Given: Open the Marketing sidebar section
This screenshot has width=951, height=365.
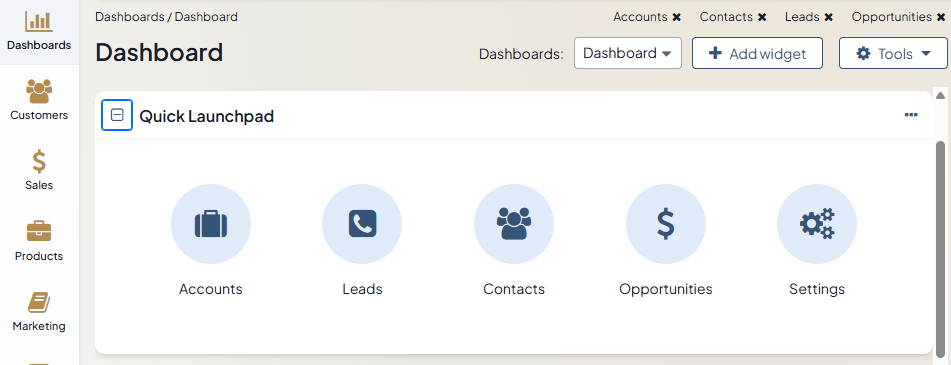Looking at the screenshot, I should pos(39,311).
